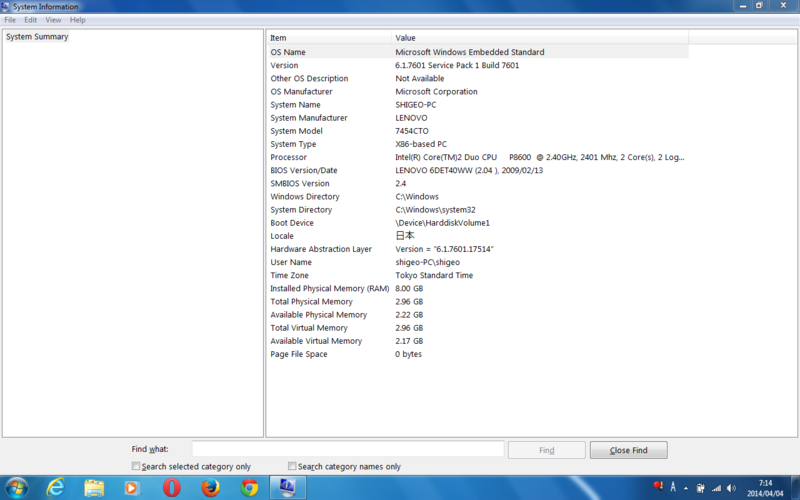Open the View menu

[x=53, y=20]
